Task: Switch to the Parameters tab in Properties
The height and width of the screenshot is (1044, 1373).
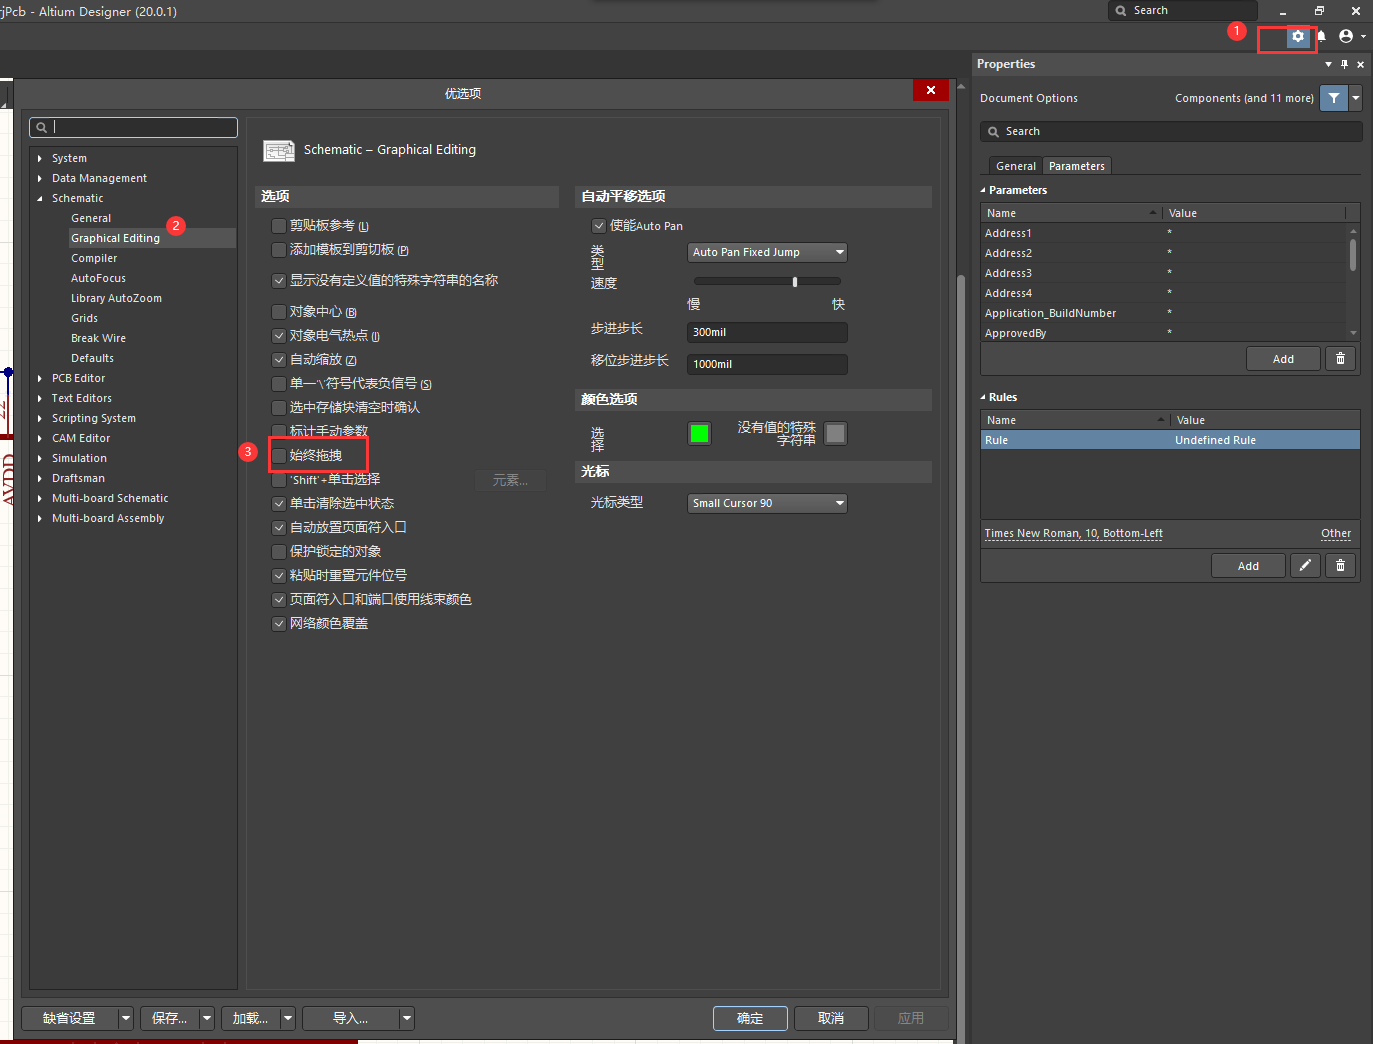Action: 1077,166
